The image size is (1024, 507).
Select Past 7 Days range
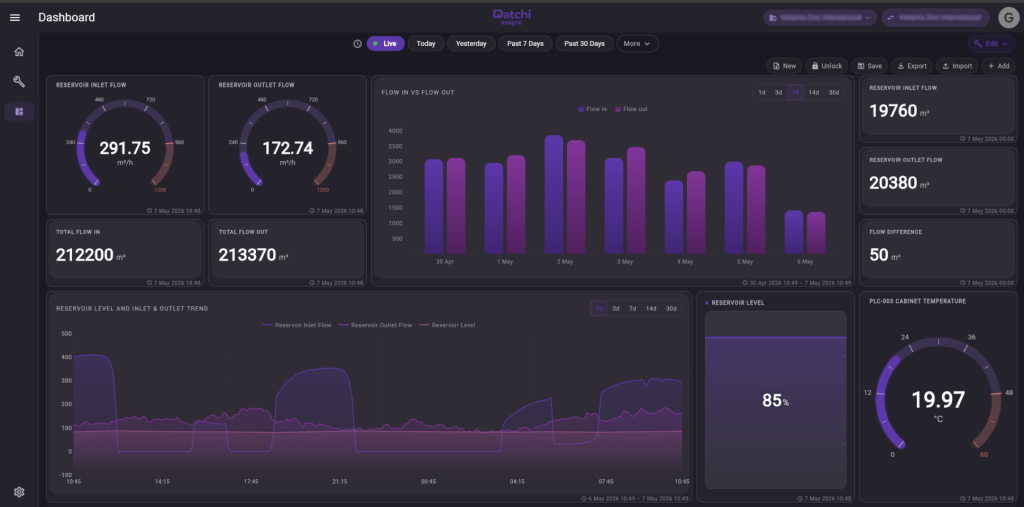525,44
